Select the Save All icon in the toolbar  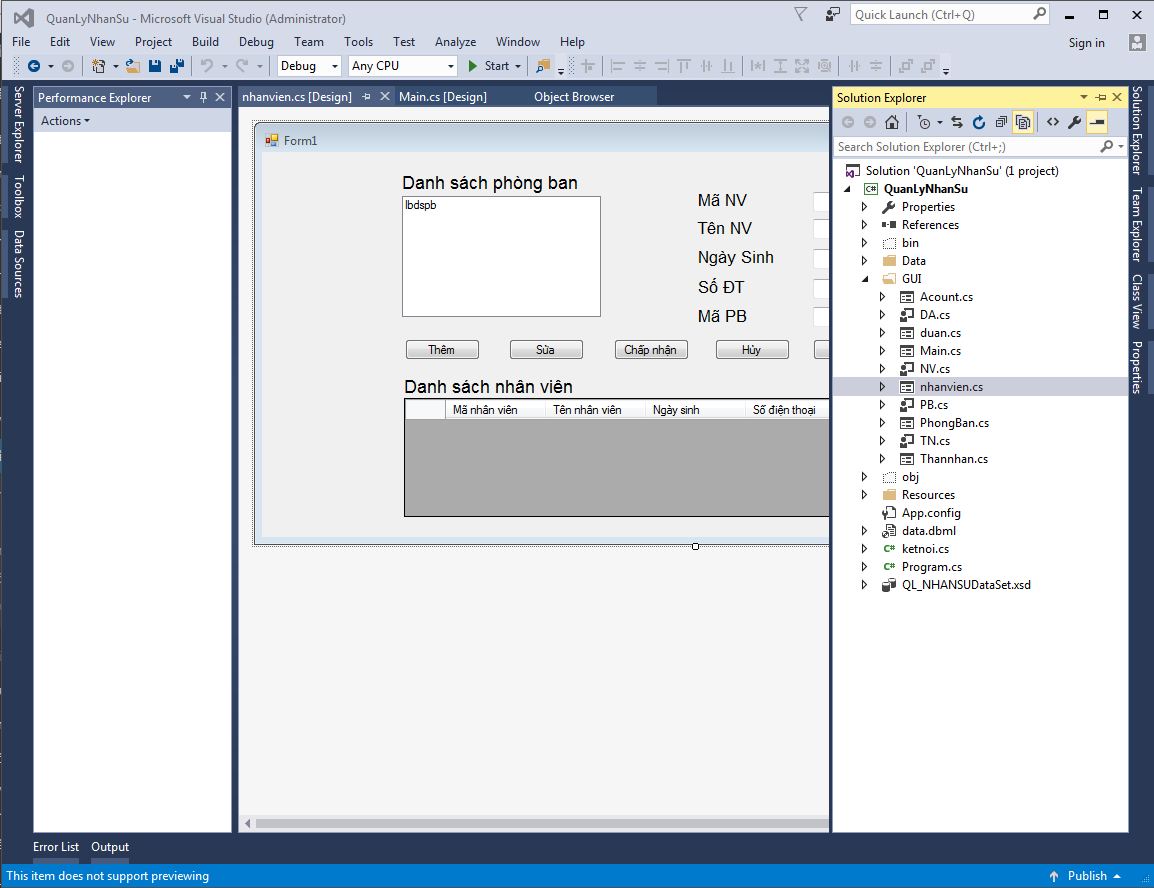[177, 65]
